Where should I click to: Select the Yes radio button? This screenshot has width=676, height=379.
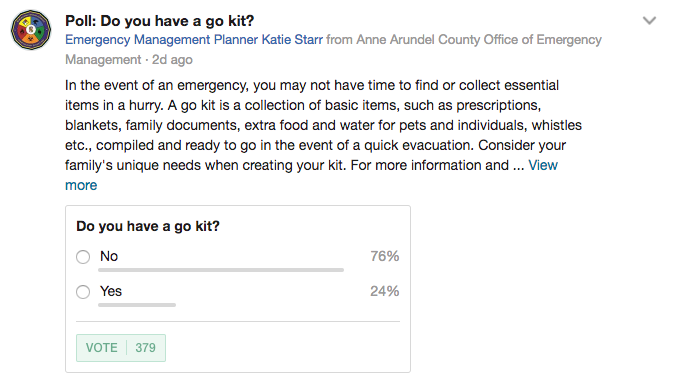tap(83, 292)
